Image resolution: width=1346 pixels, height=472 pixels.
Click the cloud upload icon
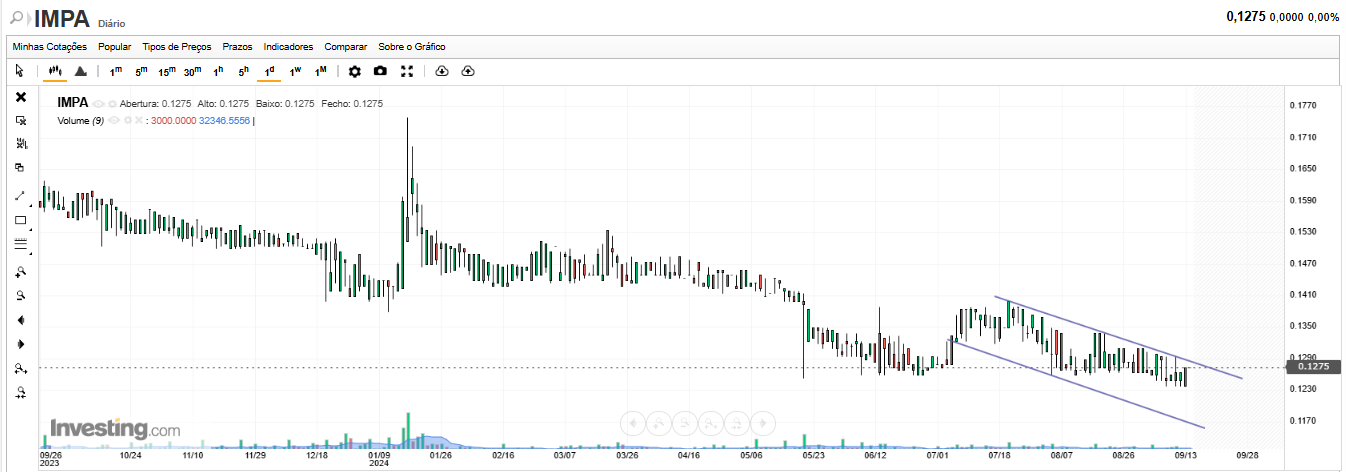[468, 71]
